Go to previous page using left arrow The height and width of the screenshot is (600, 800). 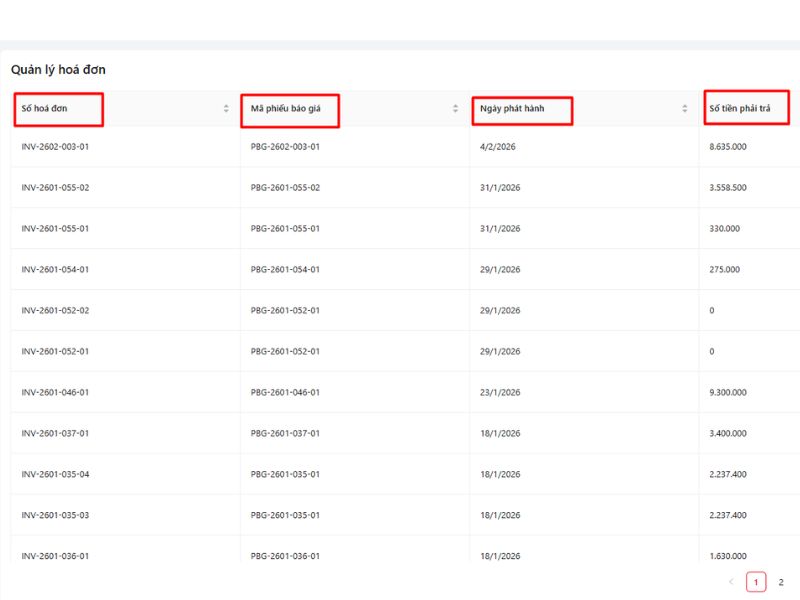pyautogui.click(x=731, y=582)
